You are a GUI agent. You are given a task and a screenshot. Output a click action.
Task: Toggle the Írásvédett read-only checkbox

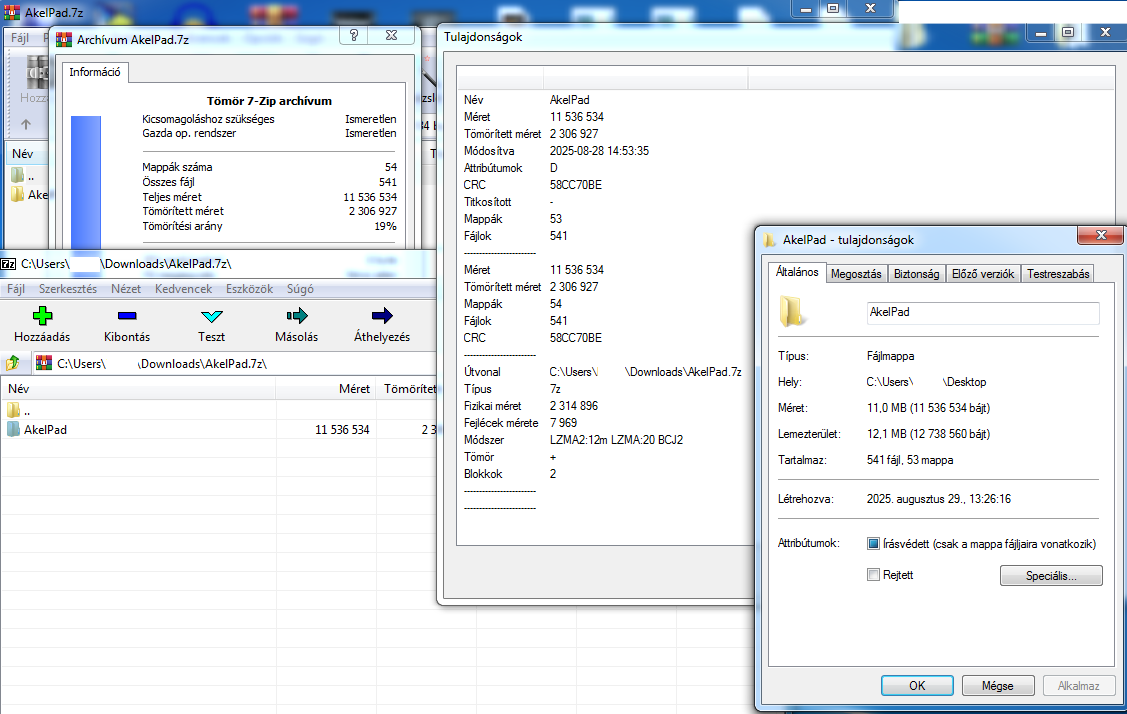[x=873, y=544]
